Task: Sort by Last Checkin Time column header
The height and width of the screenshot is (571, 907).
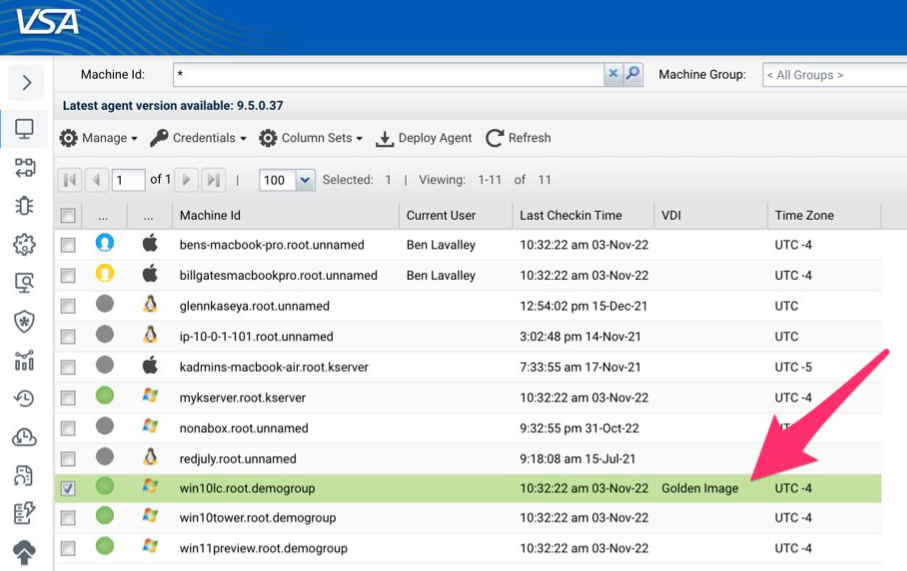Action: click(x=584, y=215)
